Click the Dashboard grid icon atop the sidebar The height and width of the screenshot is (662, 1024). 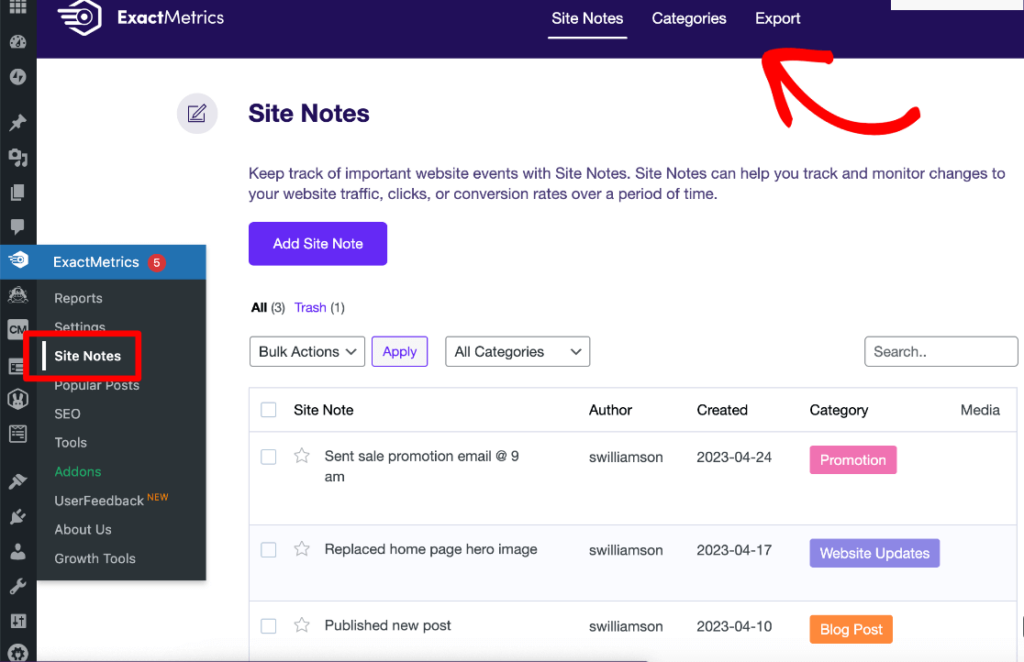point(17,8)
